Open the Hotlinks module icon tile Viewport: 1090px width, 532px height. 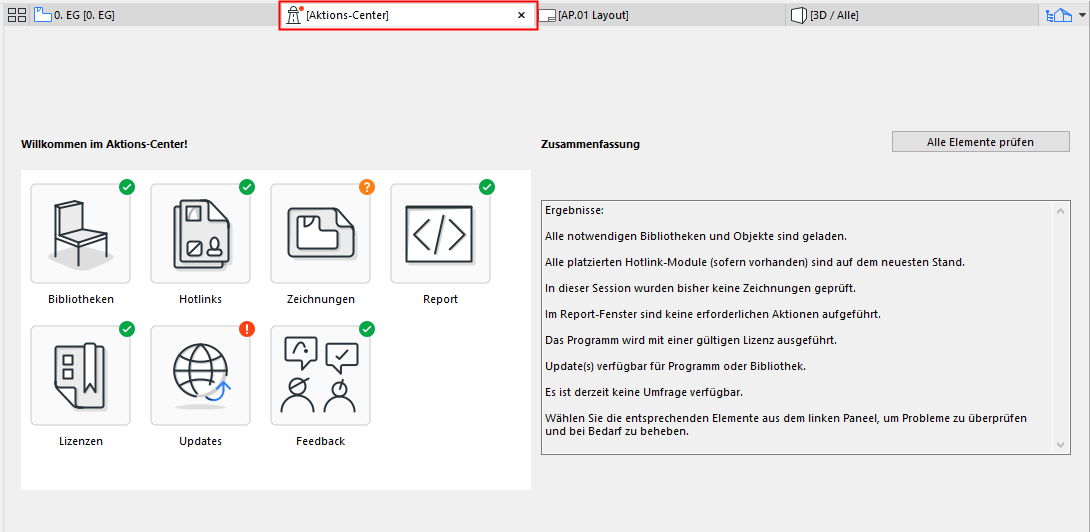(x=200, y=234)
